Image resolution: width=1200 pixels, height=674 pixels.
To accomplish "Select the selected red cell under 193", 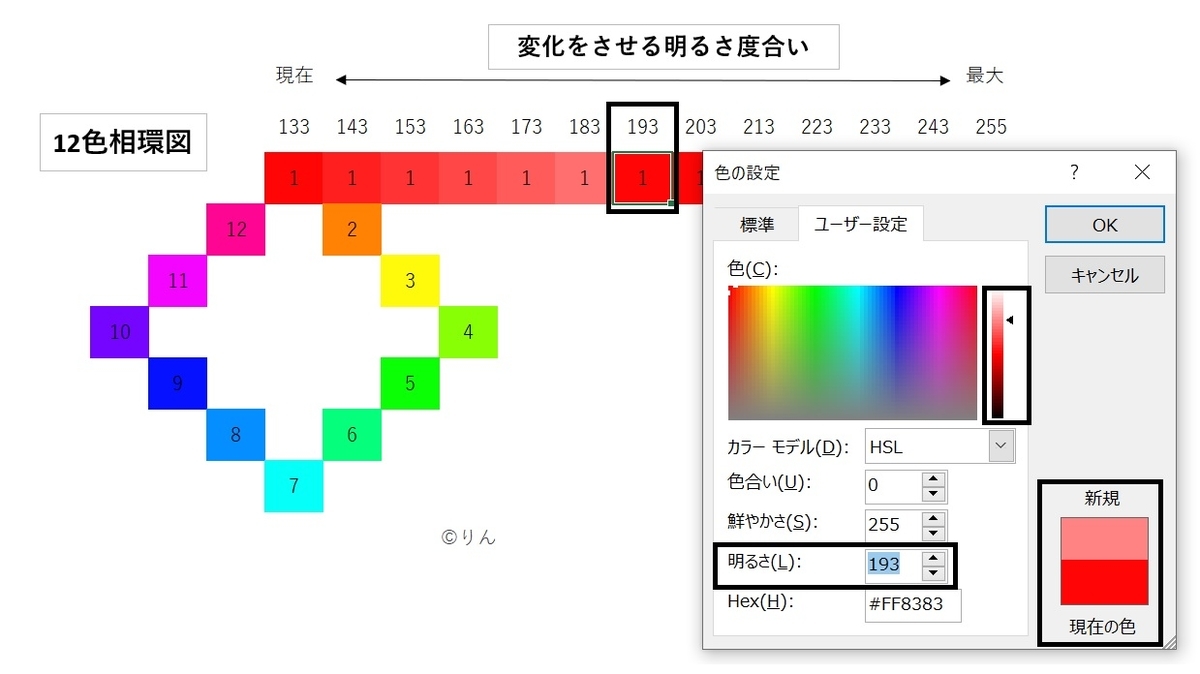I will 642,178.
